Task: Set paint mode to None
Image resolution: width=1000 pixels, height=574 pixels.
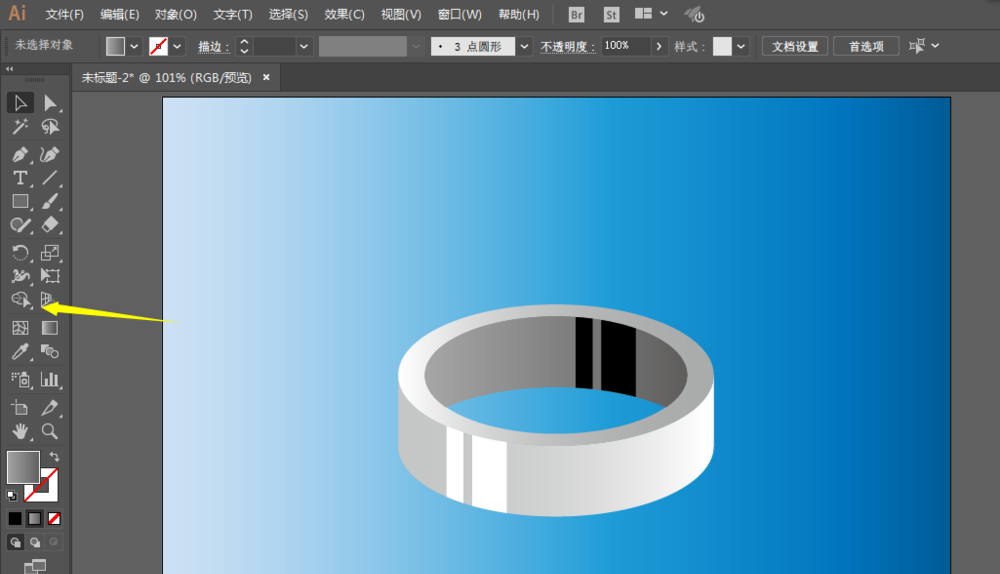Action: (x=54, y=518)
